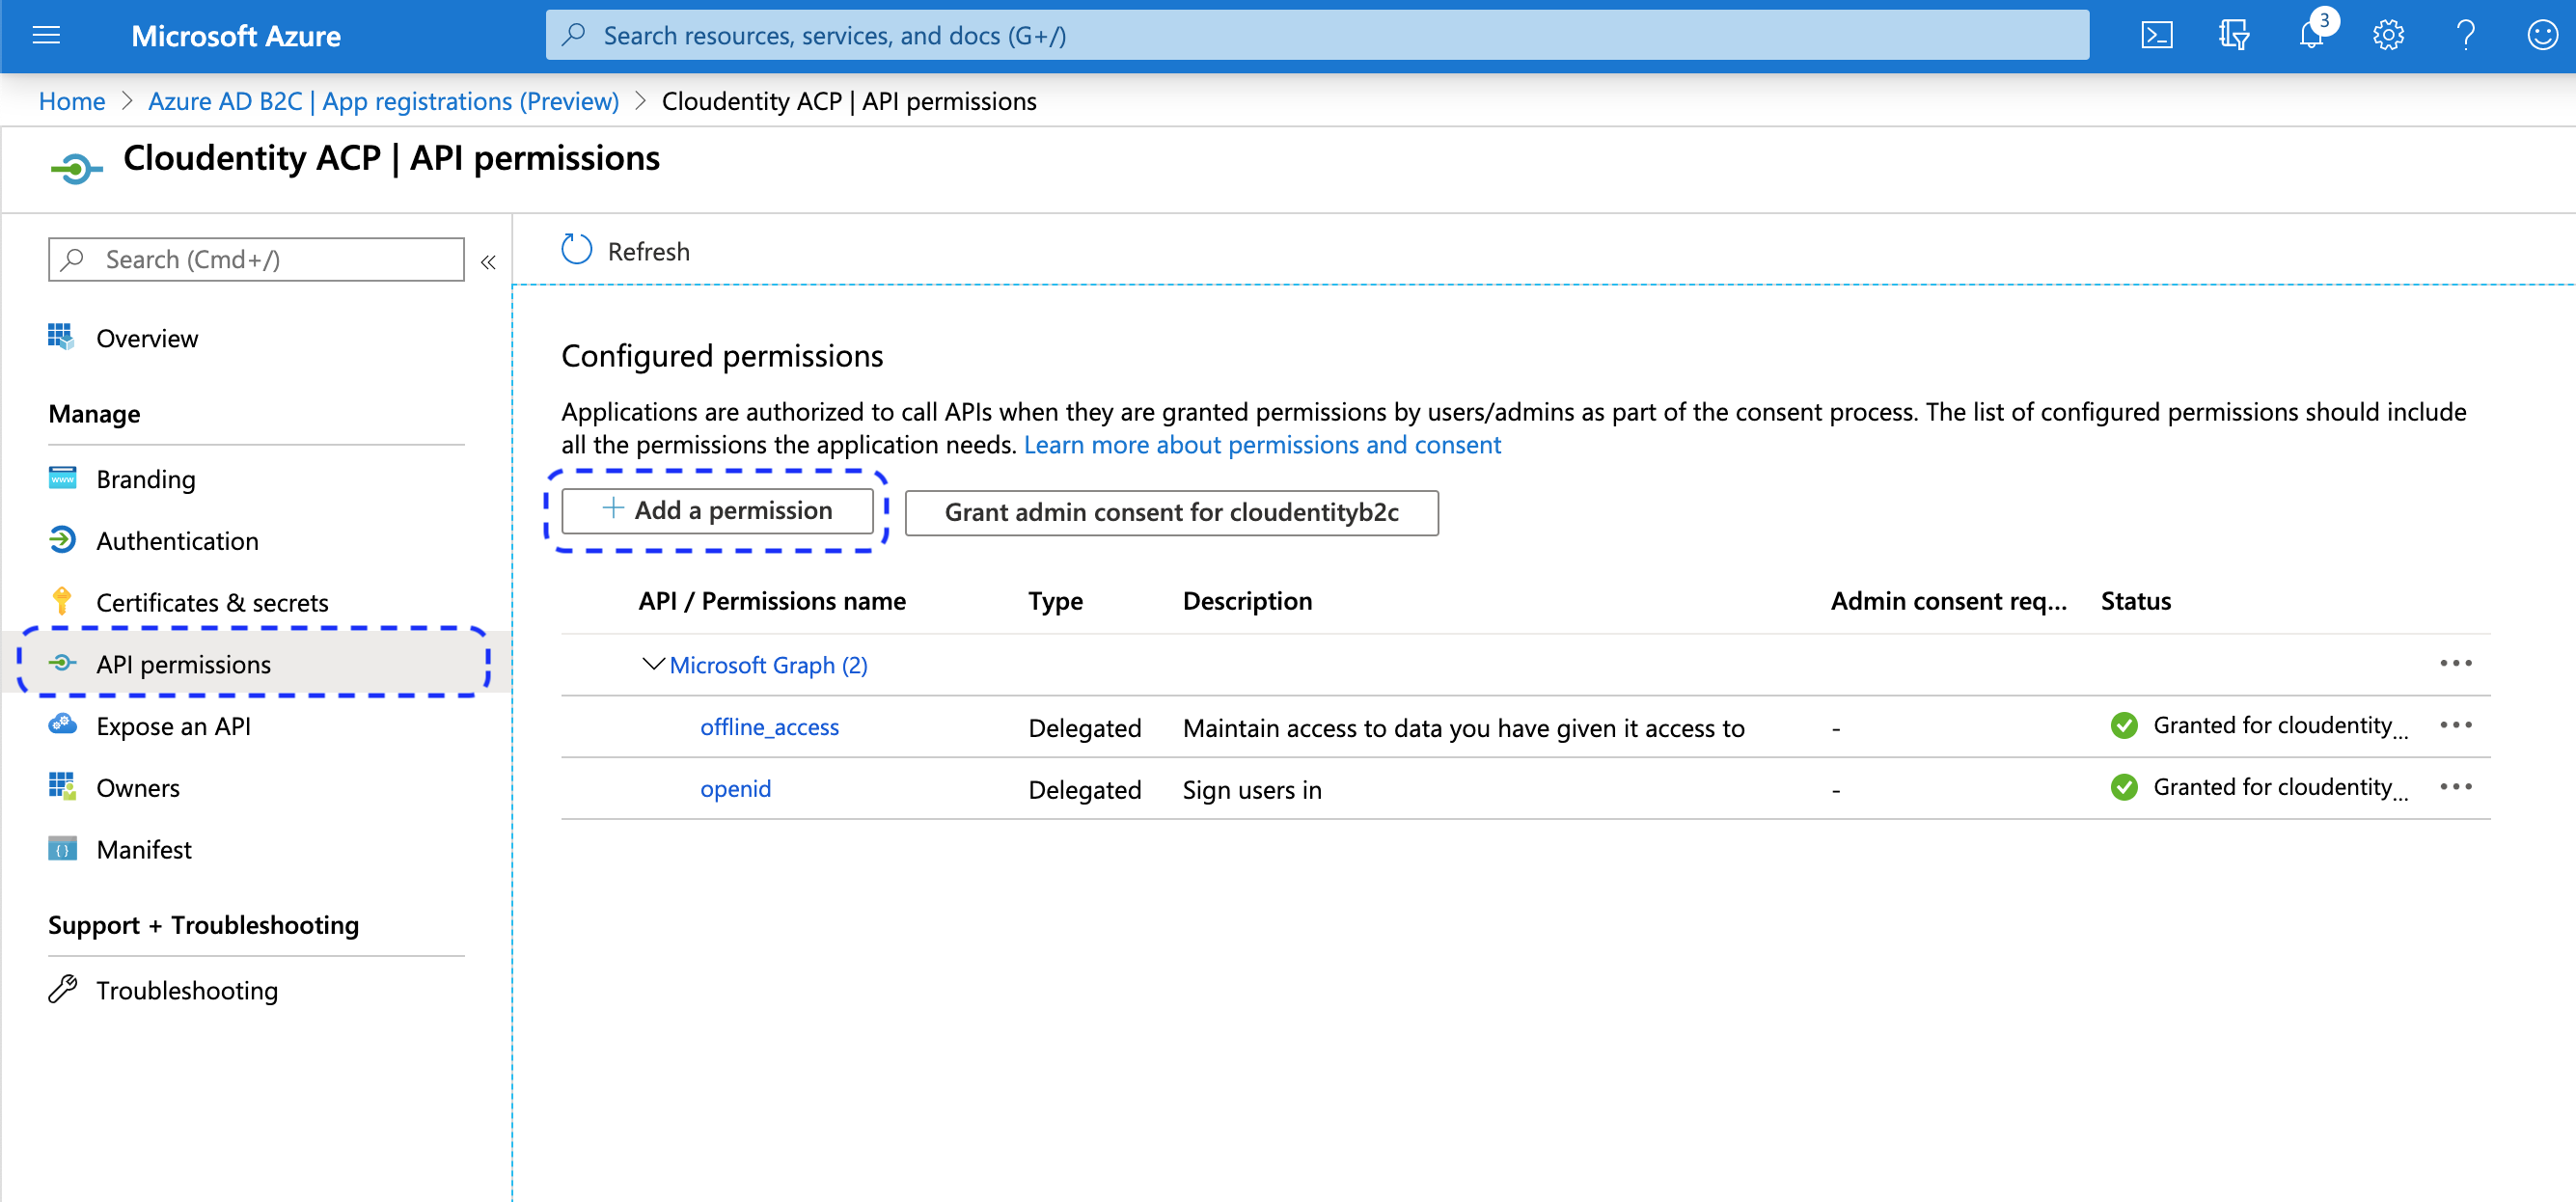
Task: Open more options for Microsoft Graph row
Action: (2455, 664)
